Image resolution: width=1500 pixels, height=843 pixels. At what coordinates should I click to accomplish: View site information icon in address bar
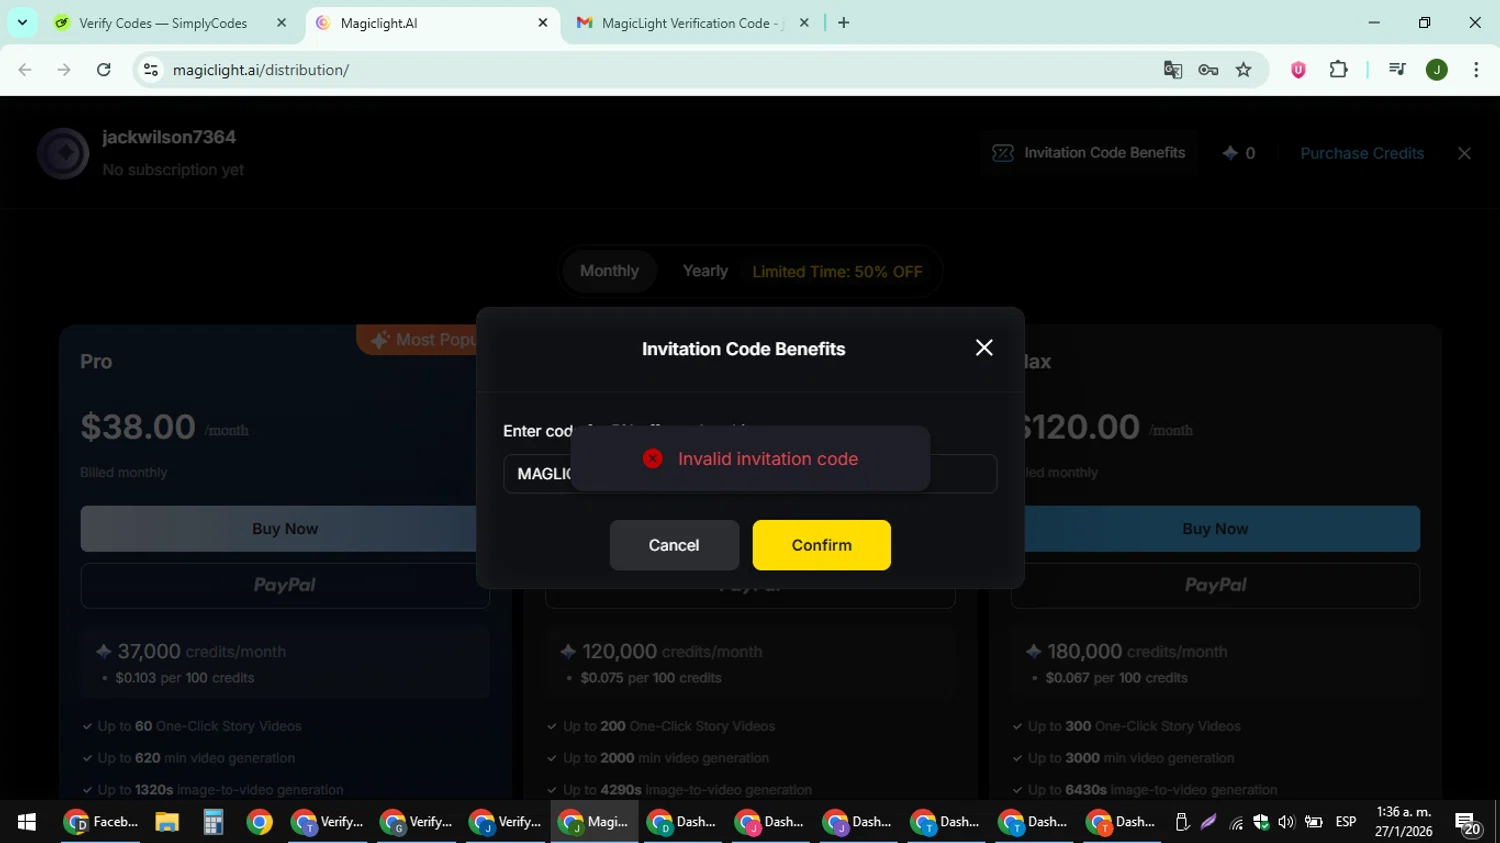click(151, 70)
